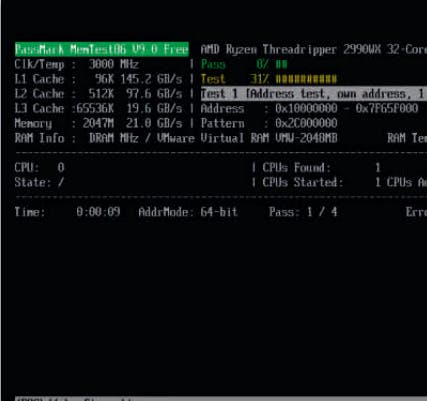Click the AddrMode 64-bit label
Screen dimensions: 427x401
[x=188, y=212]
